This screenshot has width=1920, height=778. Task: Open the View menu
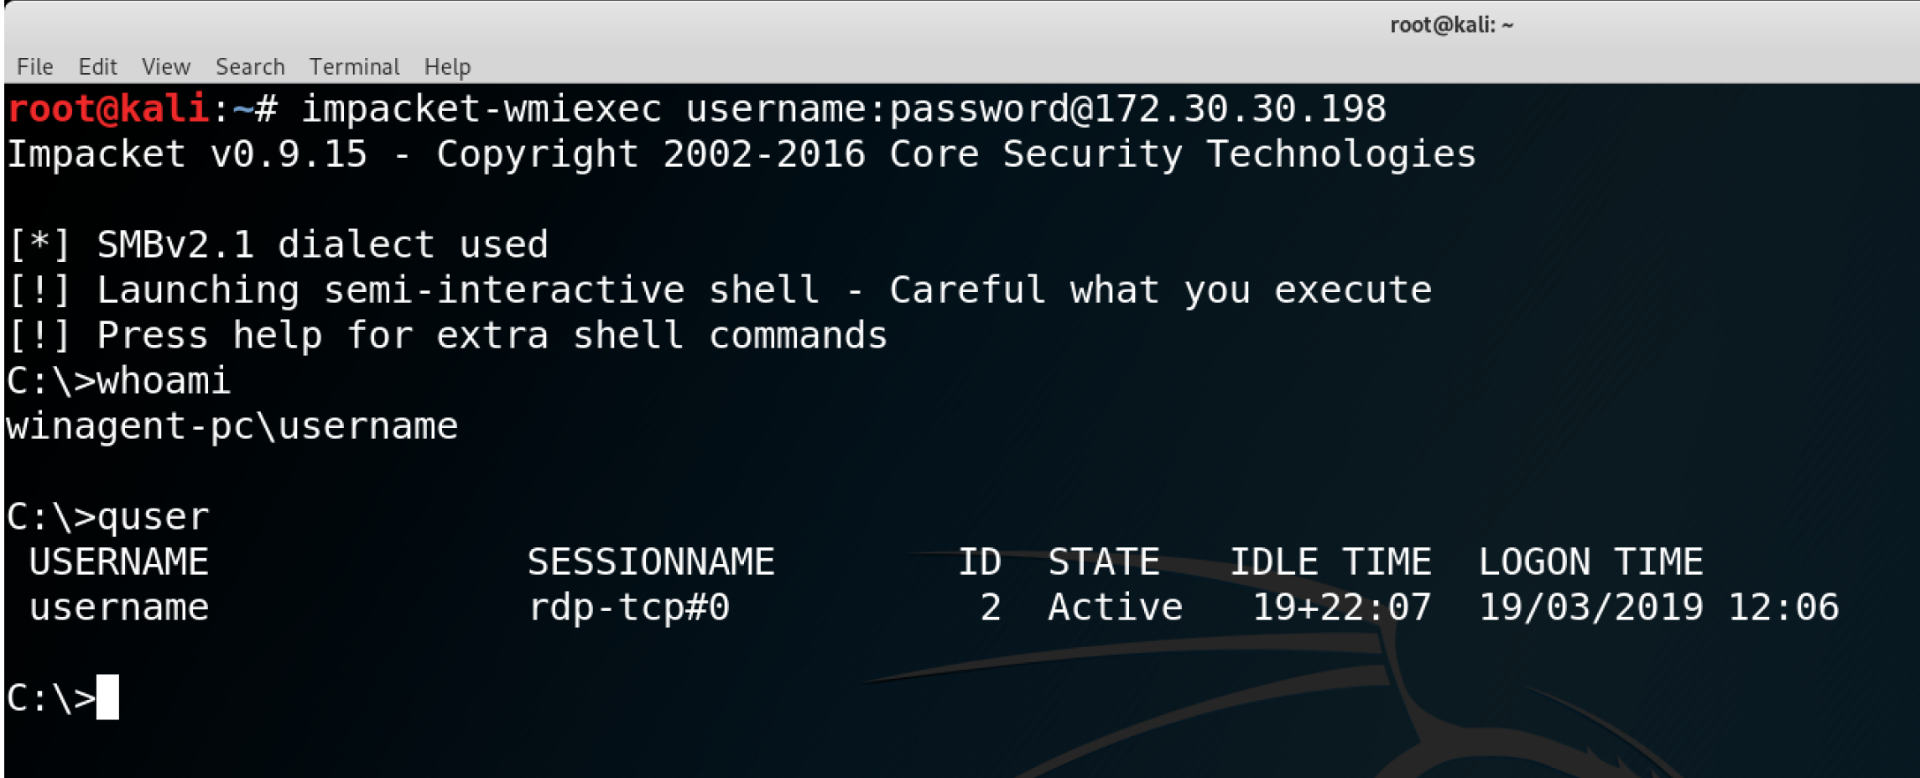click(166, 67)
